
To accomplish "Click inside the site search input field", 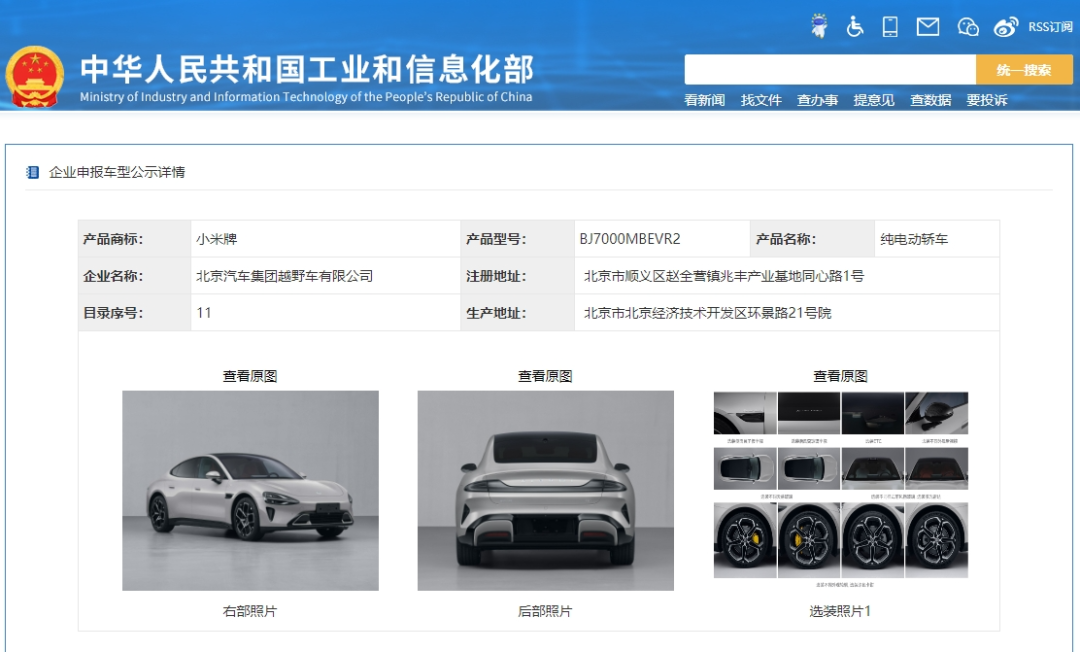I will tap(829, 70).
